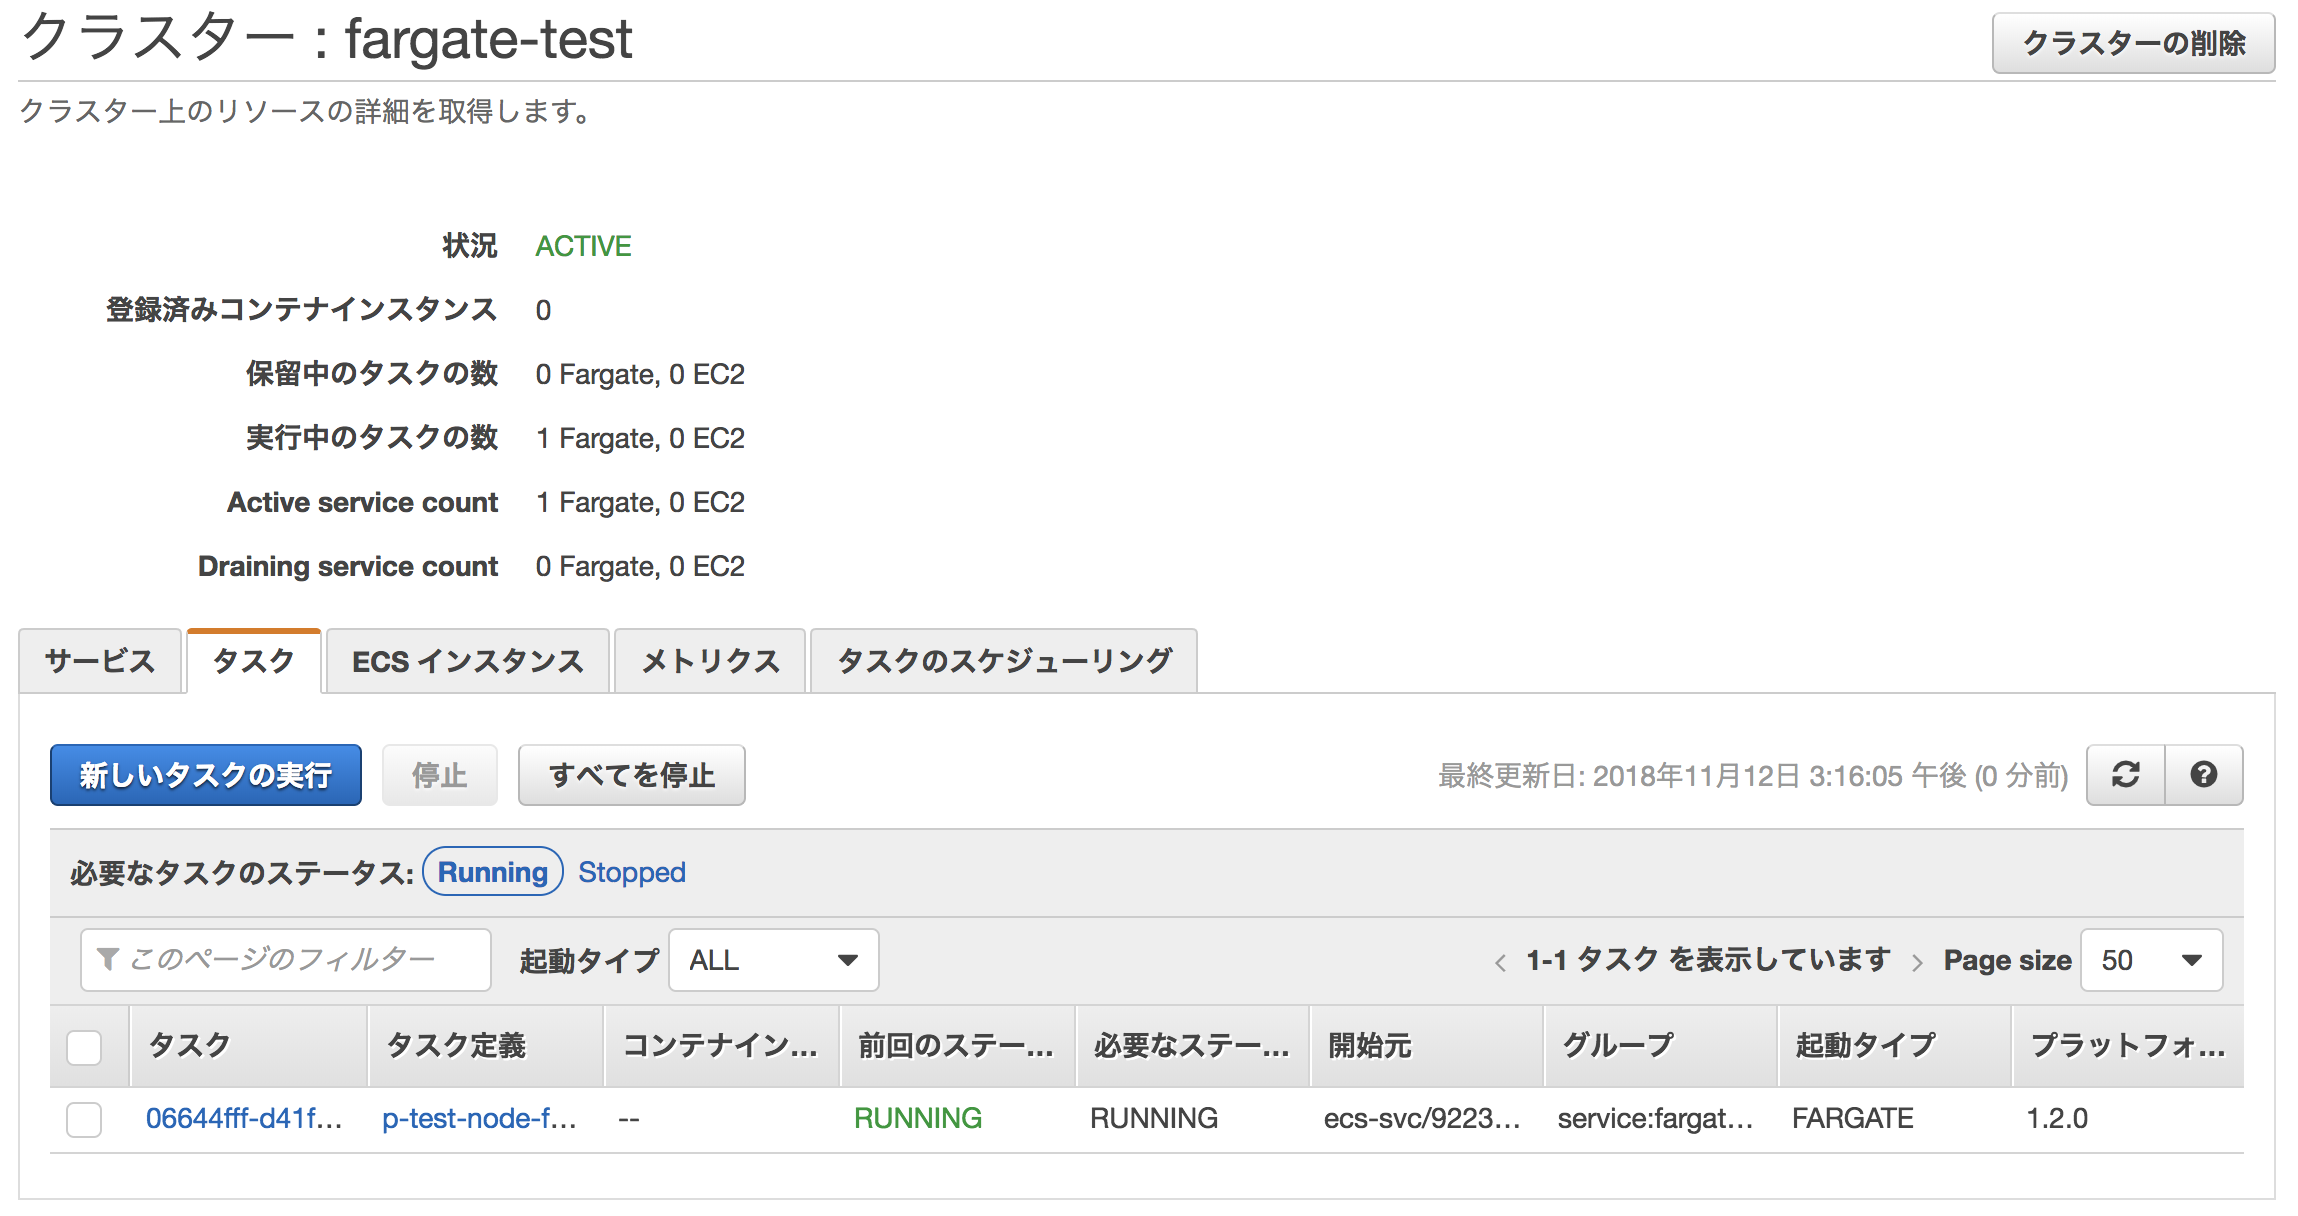This screenshot has width=2298, height=1216.
Task: Check the 06644fff task row checkbox
Action: click(84, 1119)
